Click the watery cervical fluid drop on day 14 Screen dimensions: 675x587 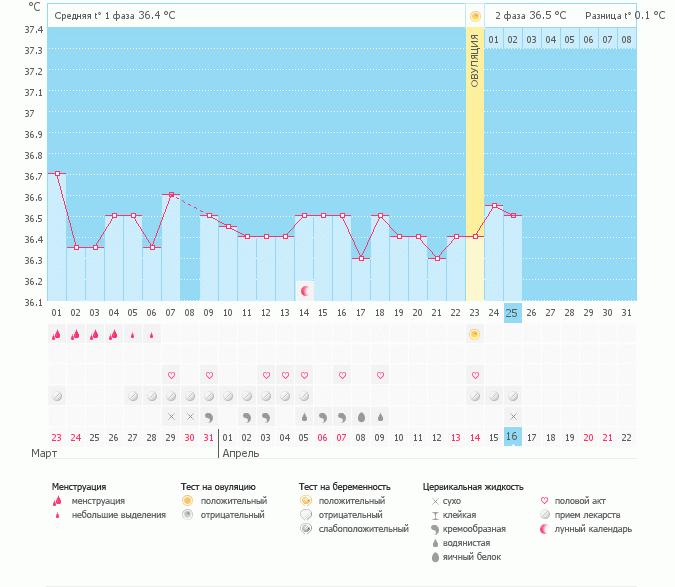coord(304,416)
